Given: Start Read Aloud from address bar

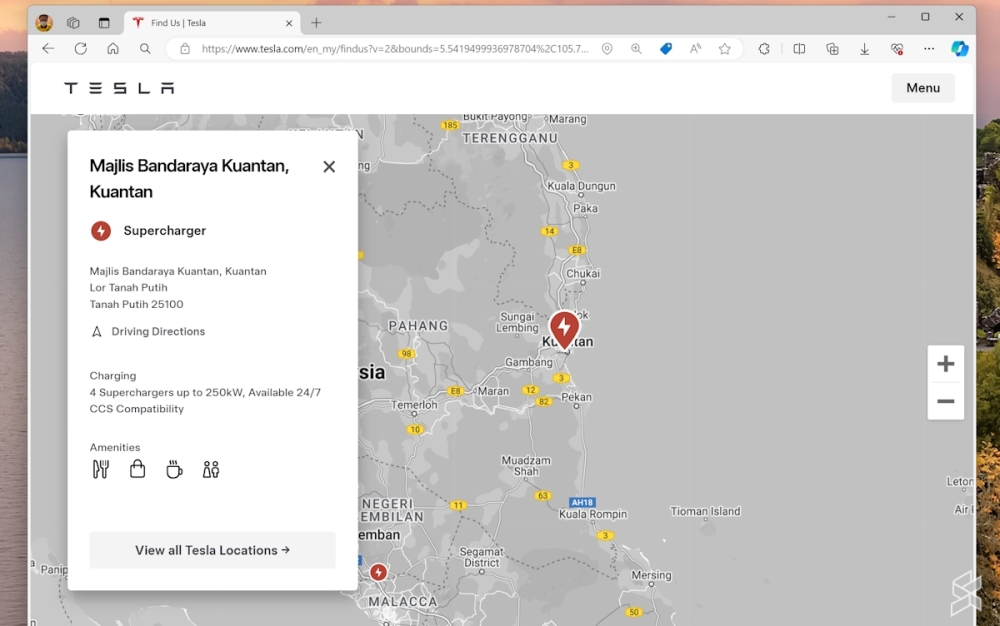Looking at the screenshot, I should point(695,48).
